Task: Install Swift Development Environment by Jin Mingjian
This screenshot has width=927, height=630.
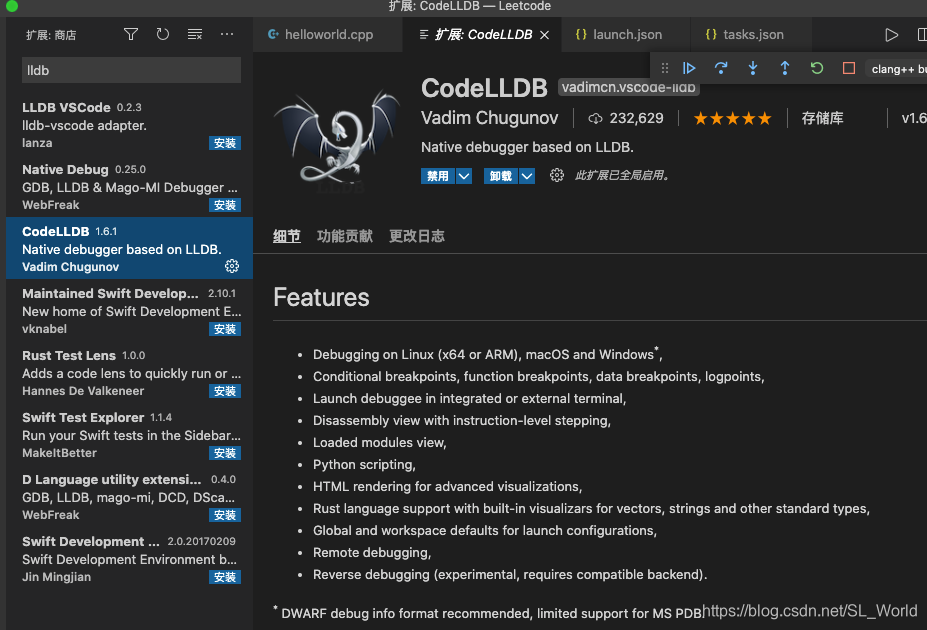Action: tap(225, 577)
